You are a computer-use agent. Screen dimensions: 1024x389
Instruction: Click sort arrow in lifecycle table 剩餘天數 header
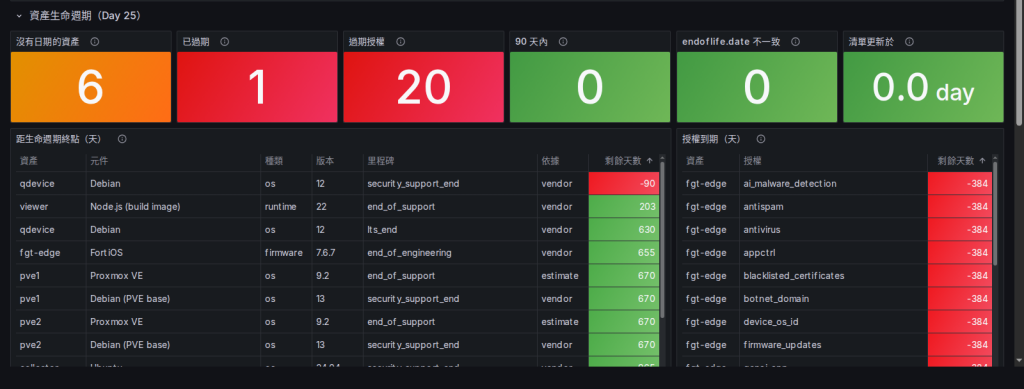click(649, 161)
